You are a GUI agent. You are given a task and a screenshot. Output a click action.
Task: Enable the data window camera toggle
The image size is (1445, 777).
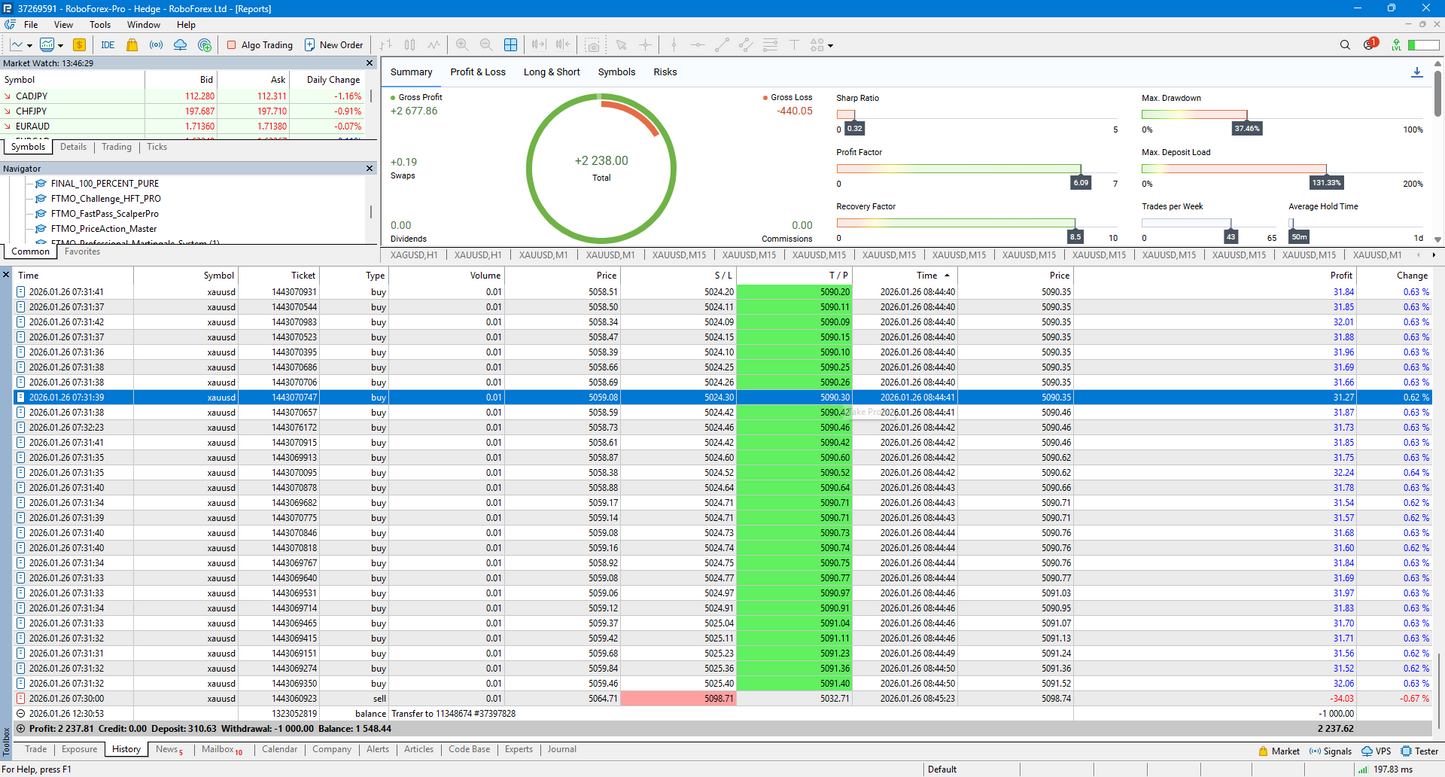coord(593,45)
